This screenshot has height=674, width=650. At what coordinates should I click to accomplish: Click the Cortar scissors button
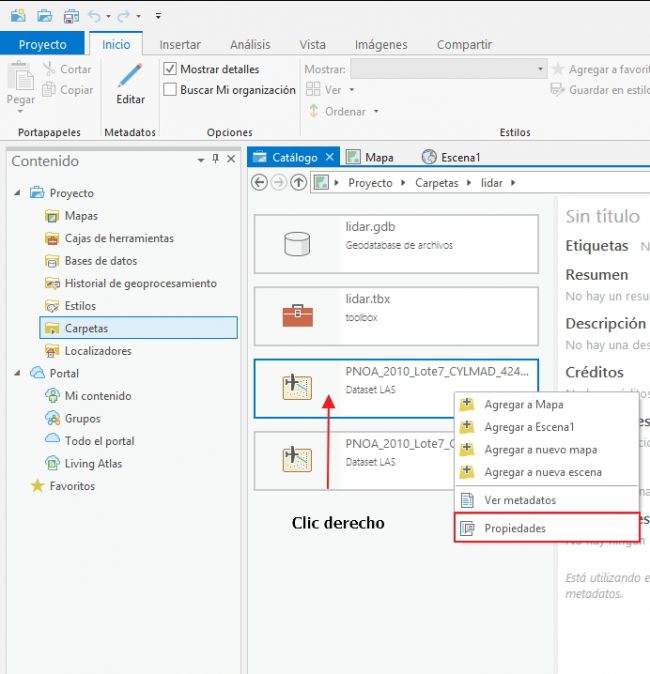click(x=67, y=69)
